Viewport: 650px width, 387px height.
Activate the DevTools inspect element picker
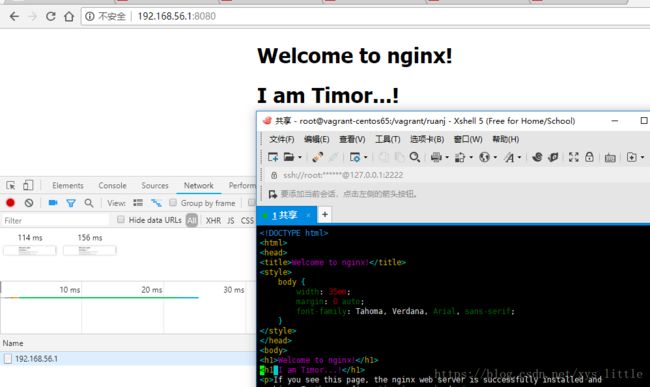(11, 185)
